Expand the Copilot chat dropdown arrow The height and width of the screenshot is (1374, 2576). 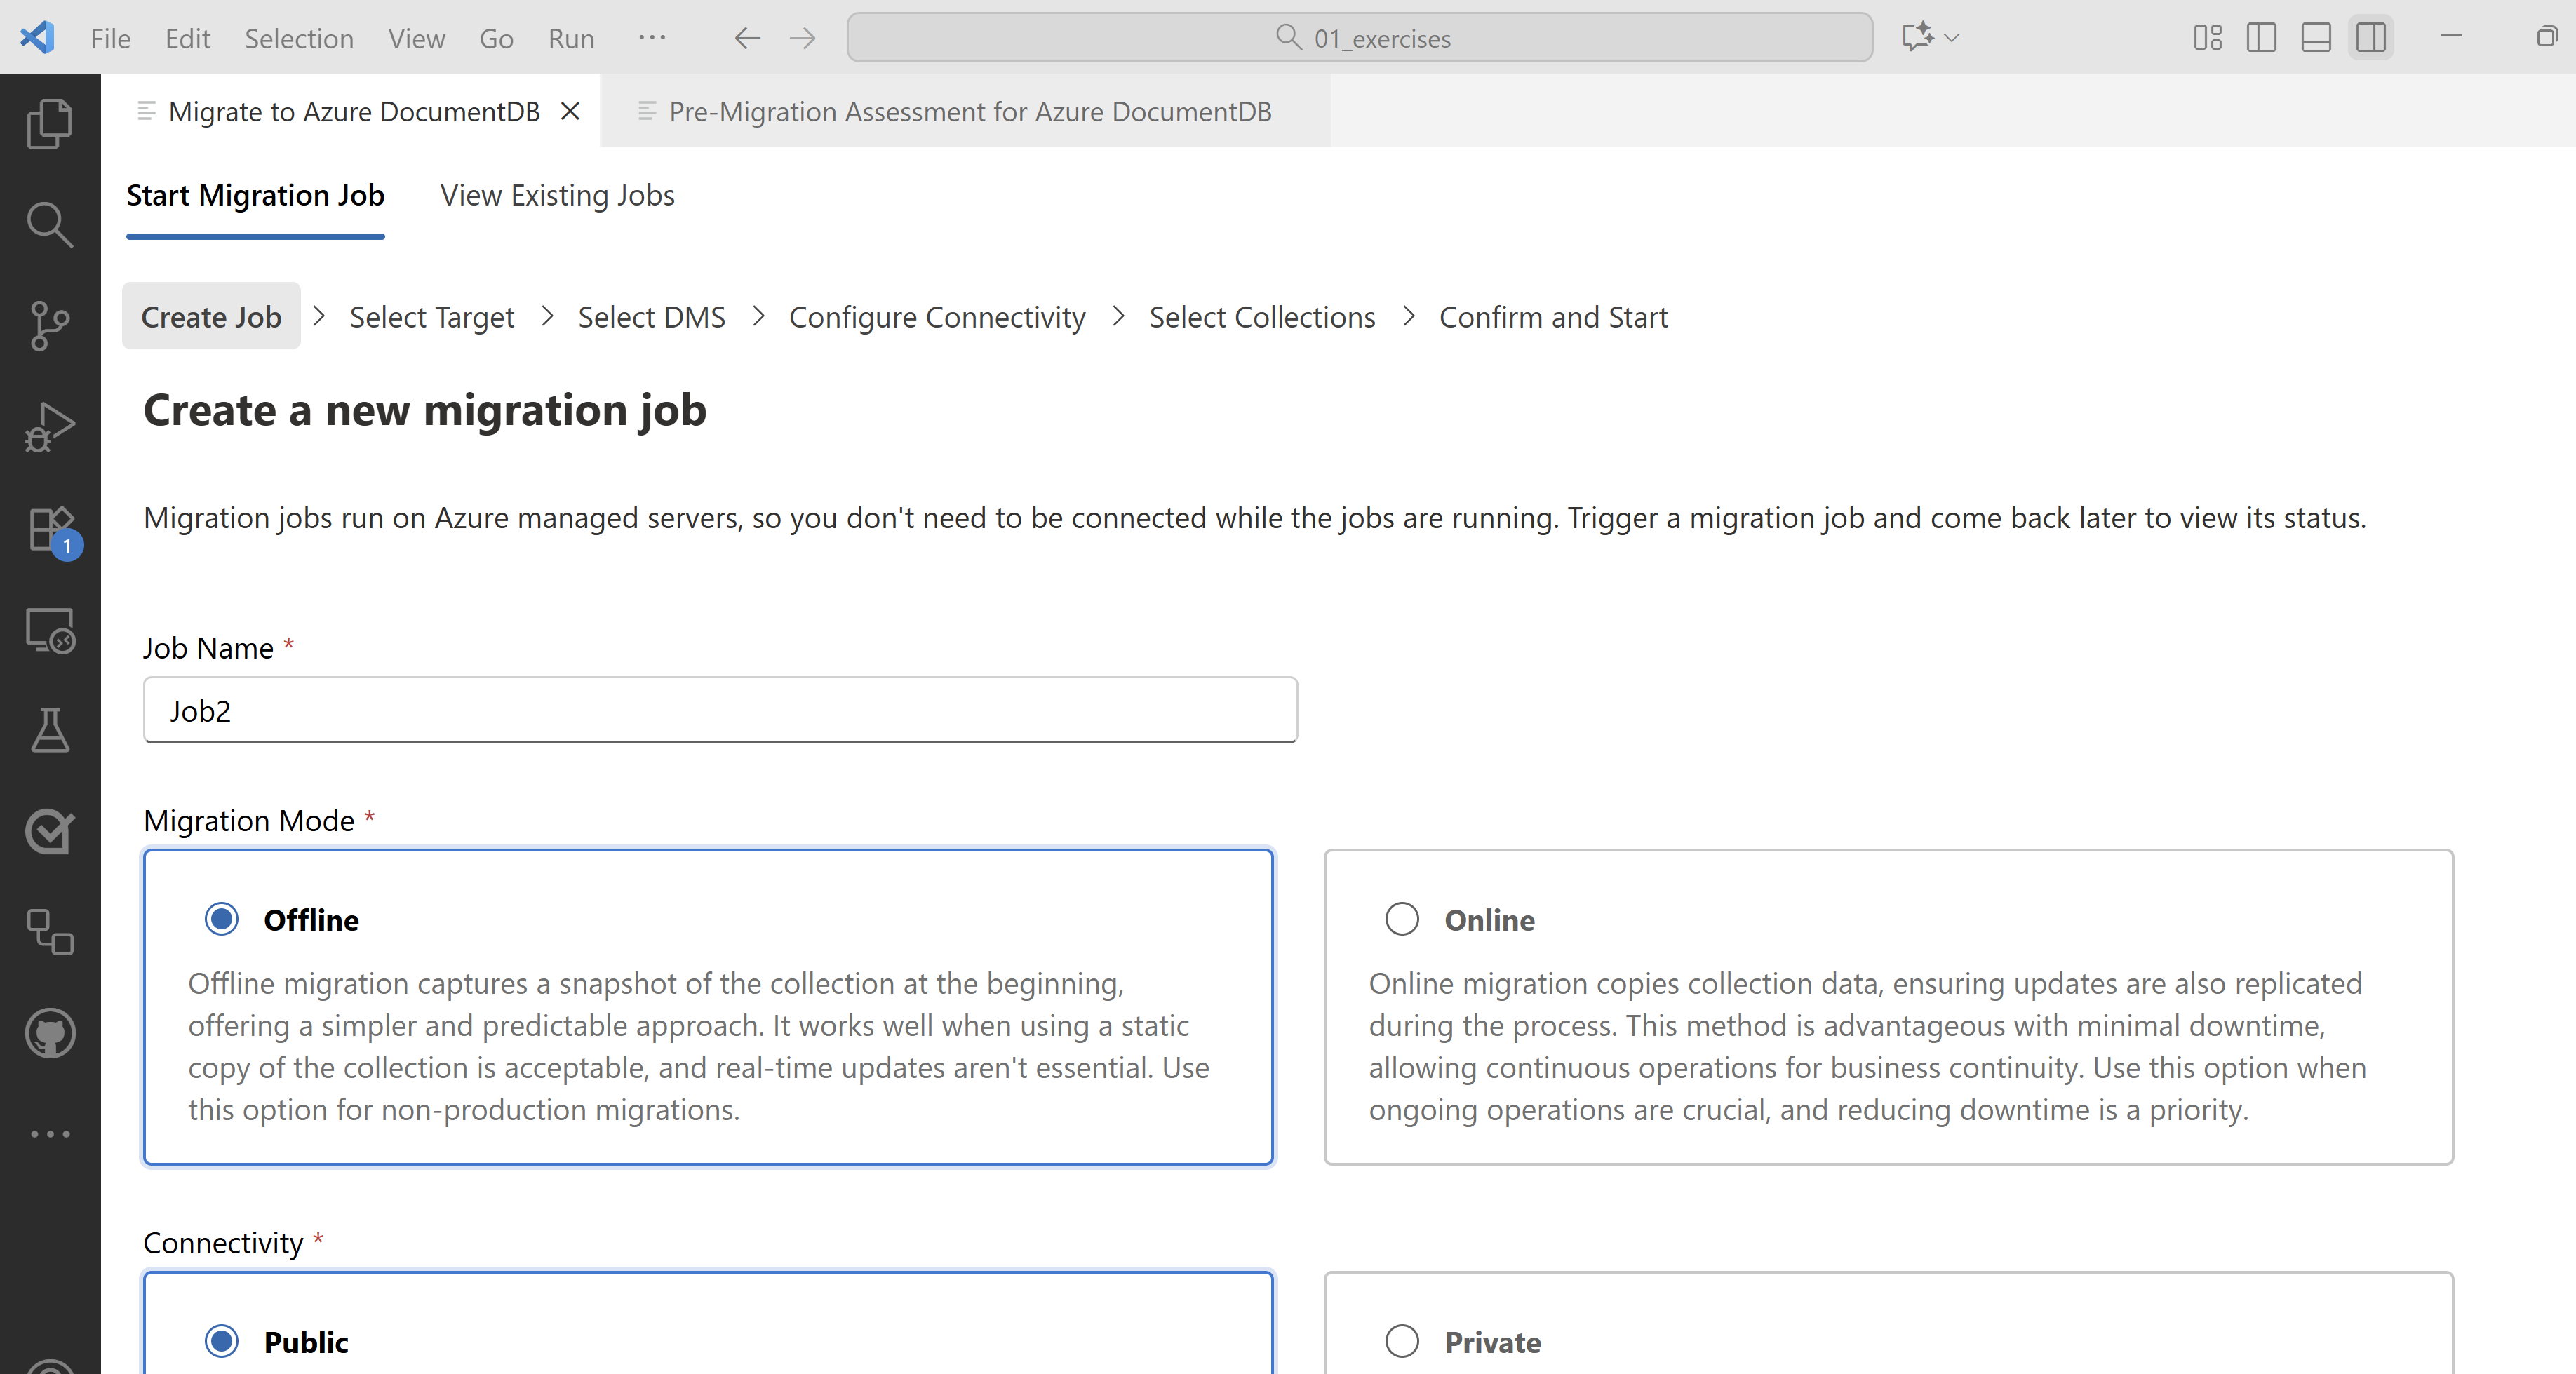pos(1951,38)
